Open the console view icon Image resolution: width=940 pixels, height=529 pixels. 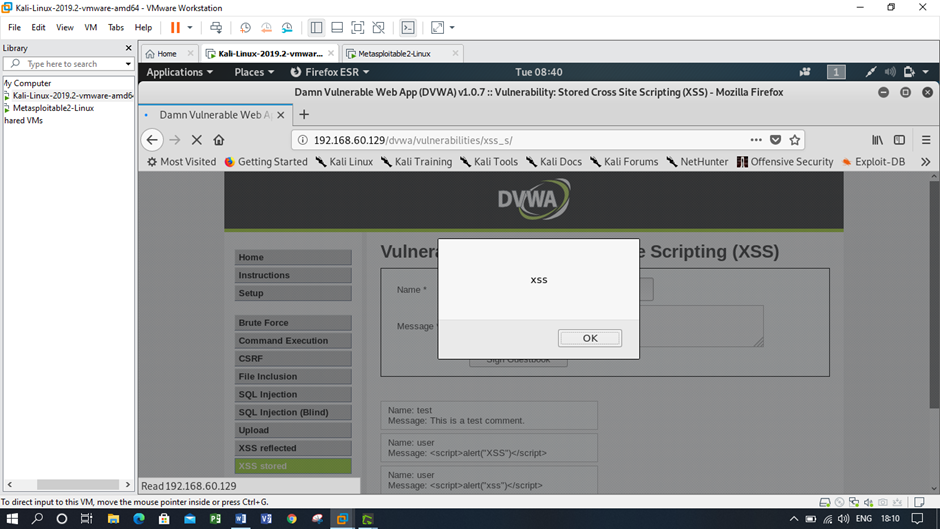(x=408, y=28)
